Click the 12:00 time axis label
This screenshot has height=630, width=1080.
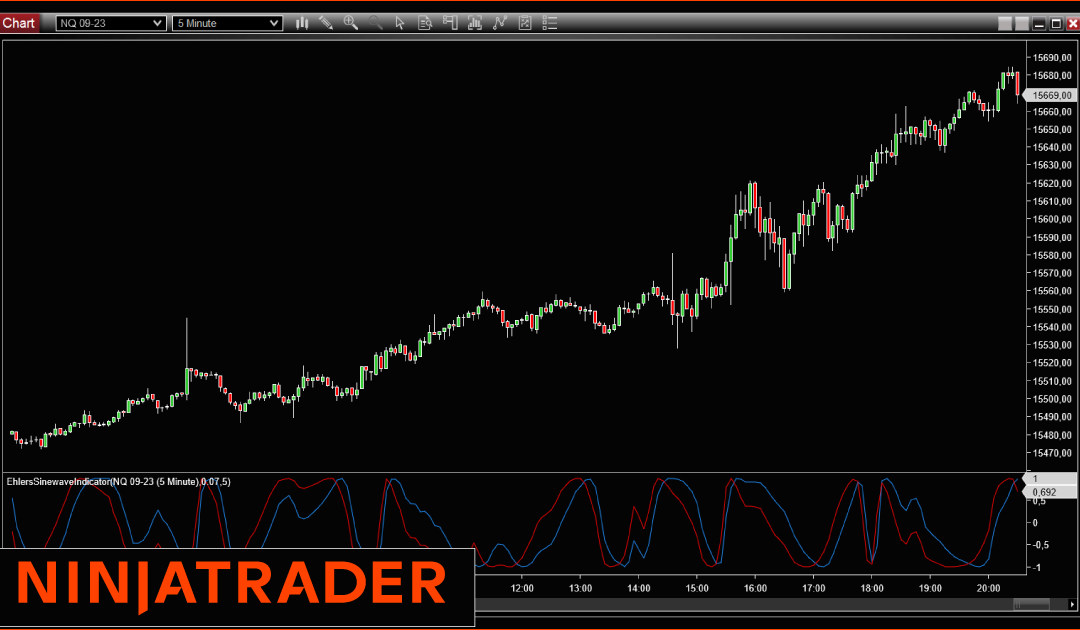pos(522,588)
